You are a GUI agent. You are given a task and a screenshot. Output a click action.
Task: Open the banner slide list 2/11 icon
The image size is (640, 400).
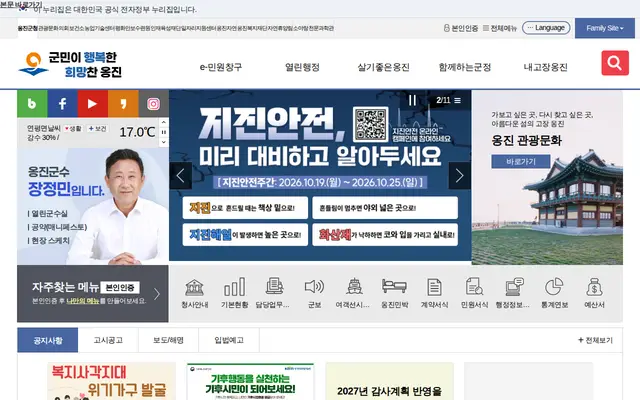pyautogui.click(x=458, y=100)
